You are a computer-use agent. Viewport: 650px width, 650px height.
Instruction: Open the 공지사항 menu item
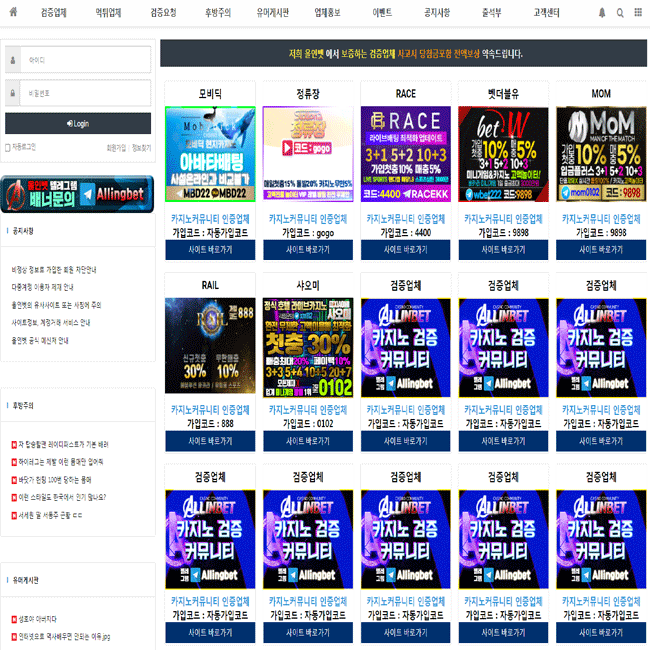point(437,13)
